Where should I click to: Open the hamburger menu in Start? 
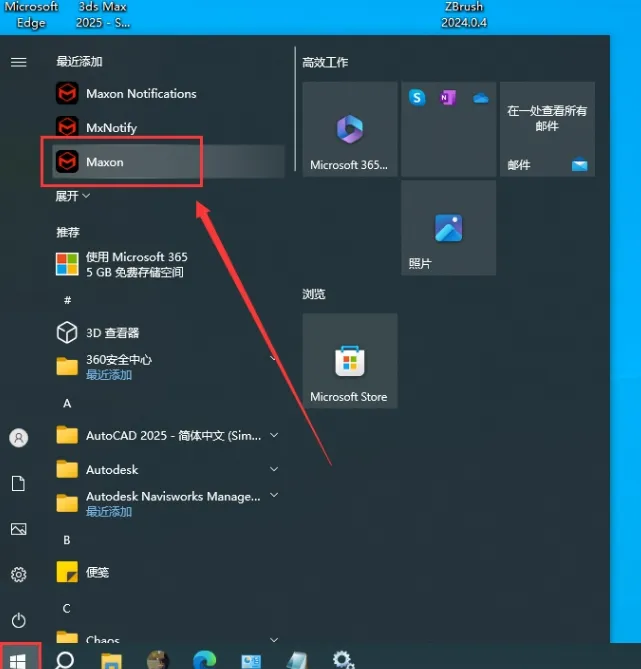click(19, 62)
